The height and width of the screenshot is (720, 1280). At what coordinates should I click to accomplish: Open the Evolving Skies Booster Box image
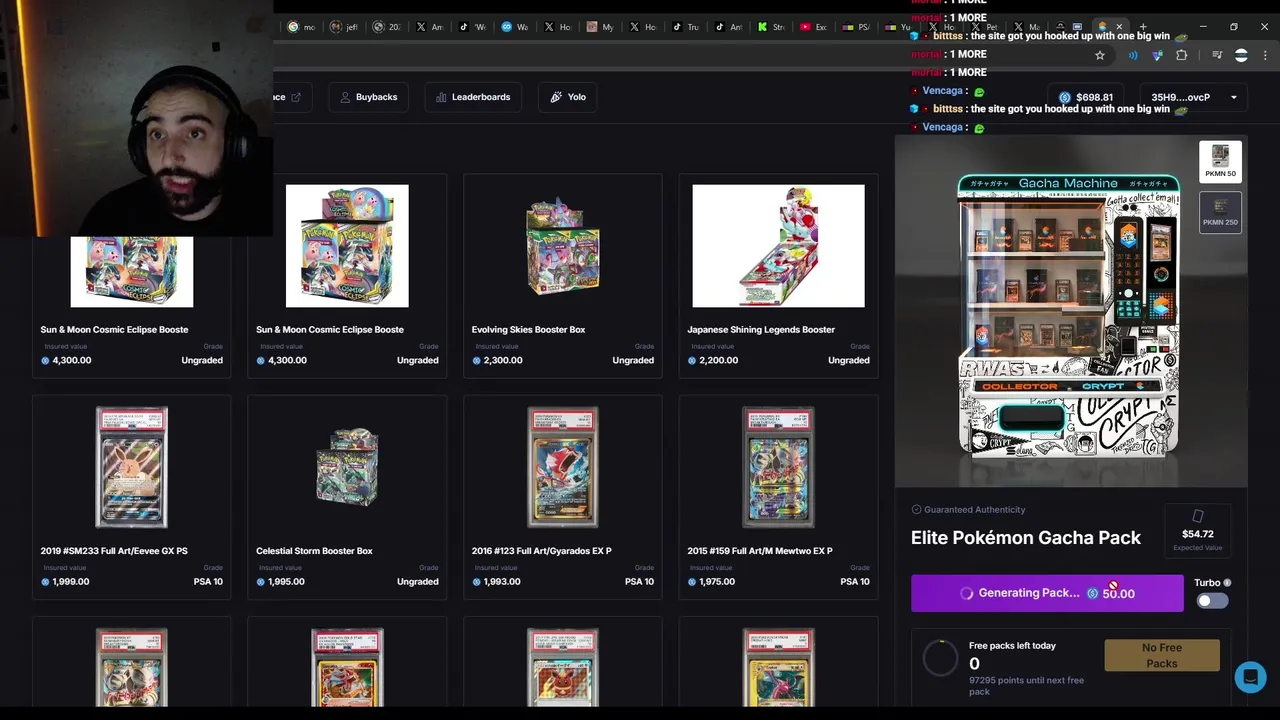click(x=563, y=246)
